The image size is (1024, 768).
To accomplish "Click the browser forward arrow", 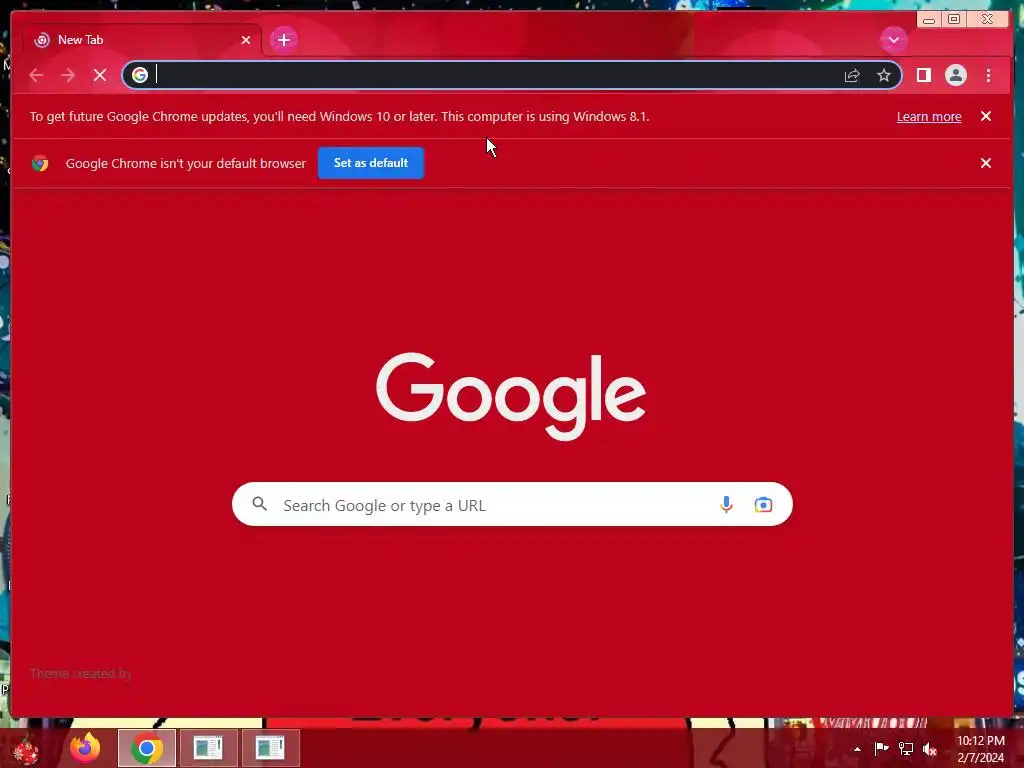I will (68, 75).
